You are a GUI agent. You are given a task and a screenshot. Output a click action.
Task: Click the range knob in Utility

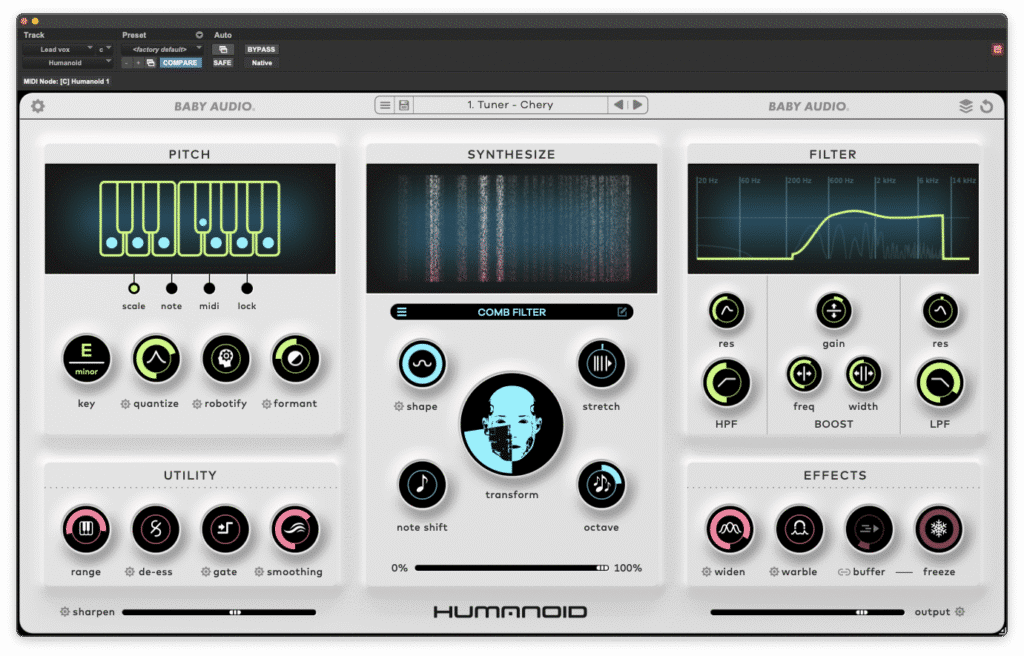coord(86,529)
